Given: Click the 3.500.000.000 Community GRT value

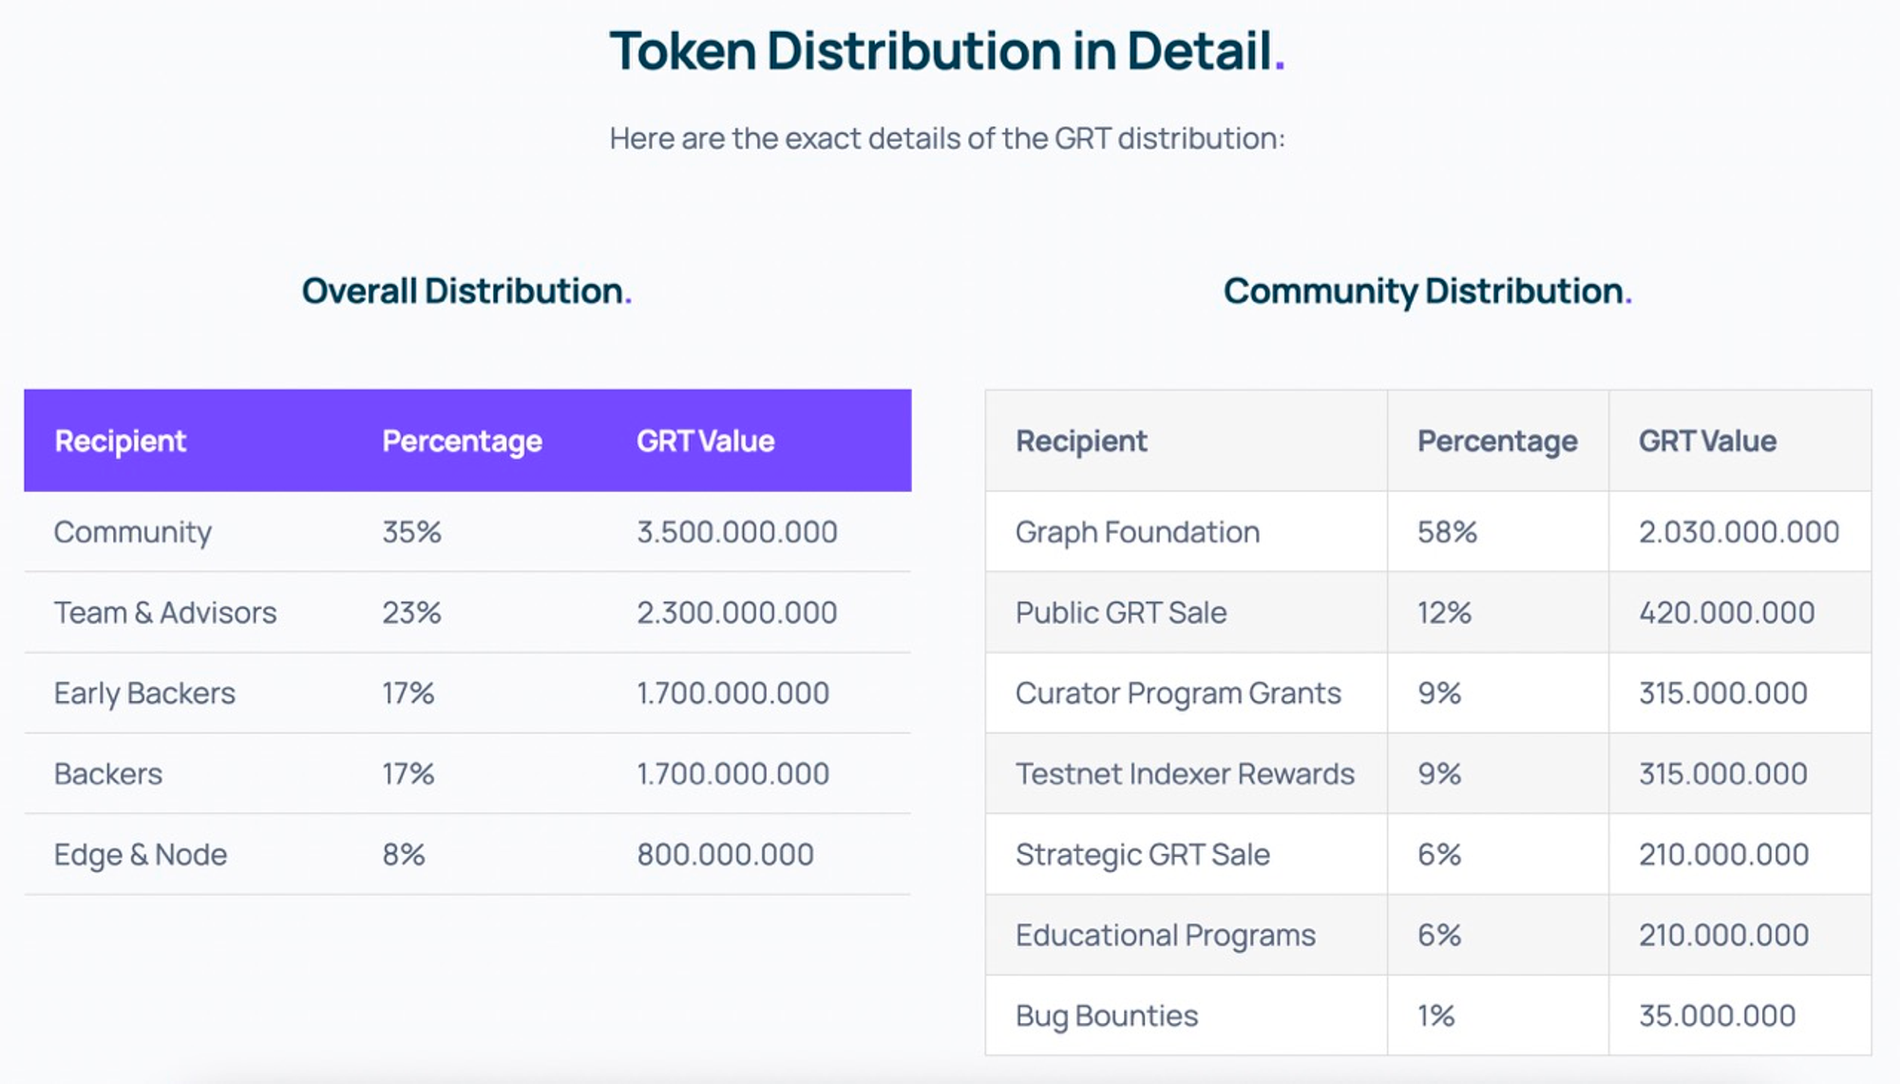Looking at the screenshot, I should (737, 532).
